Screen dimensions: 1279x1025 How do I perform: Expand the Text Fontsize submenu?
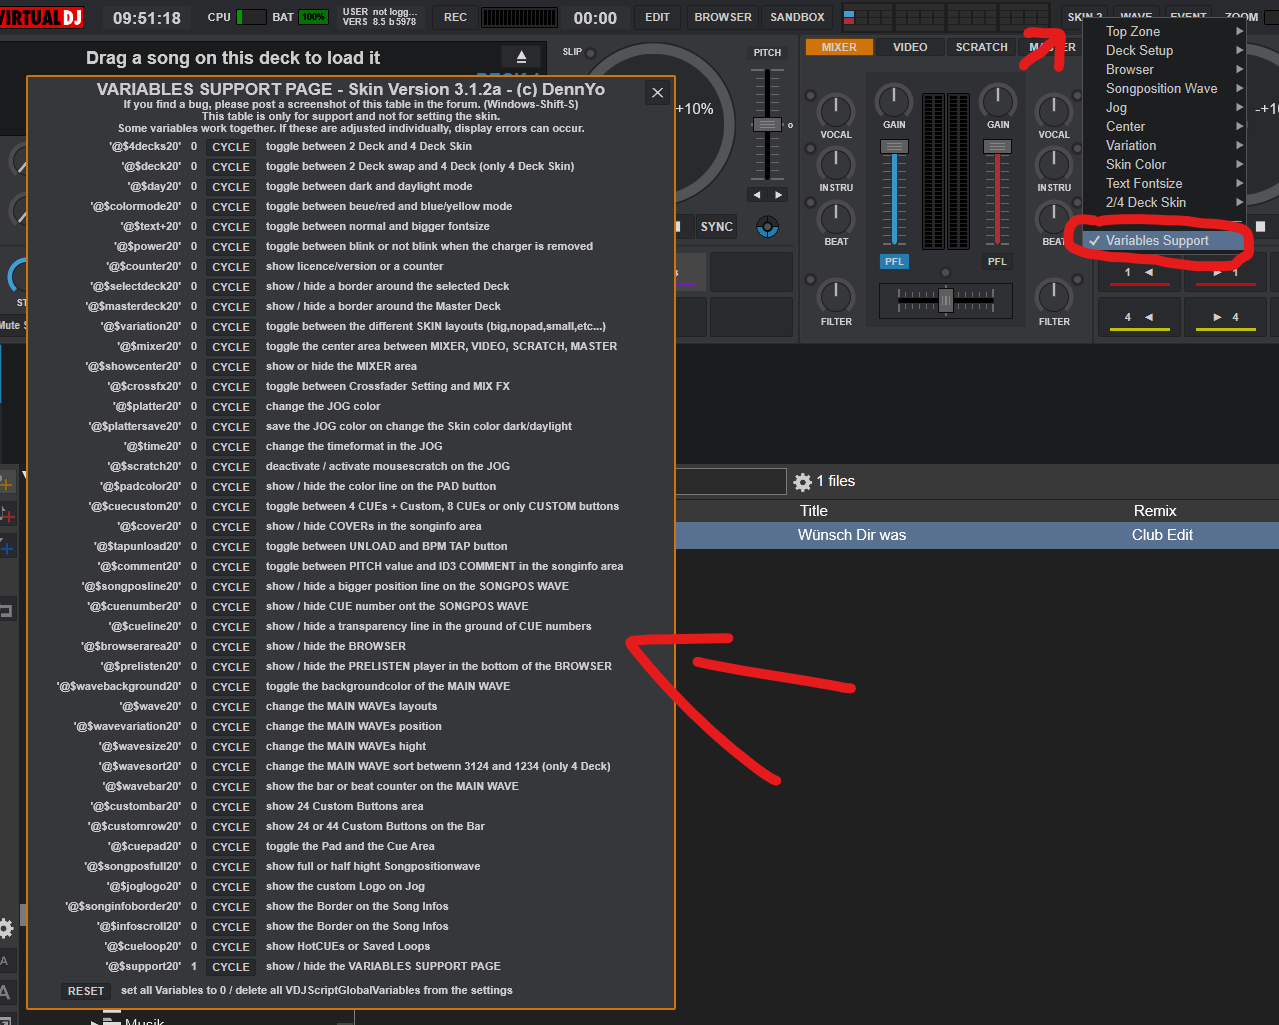click(x=1164, y=184)
